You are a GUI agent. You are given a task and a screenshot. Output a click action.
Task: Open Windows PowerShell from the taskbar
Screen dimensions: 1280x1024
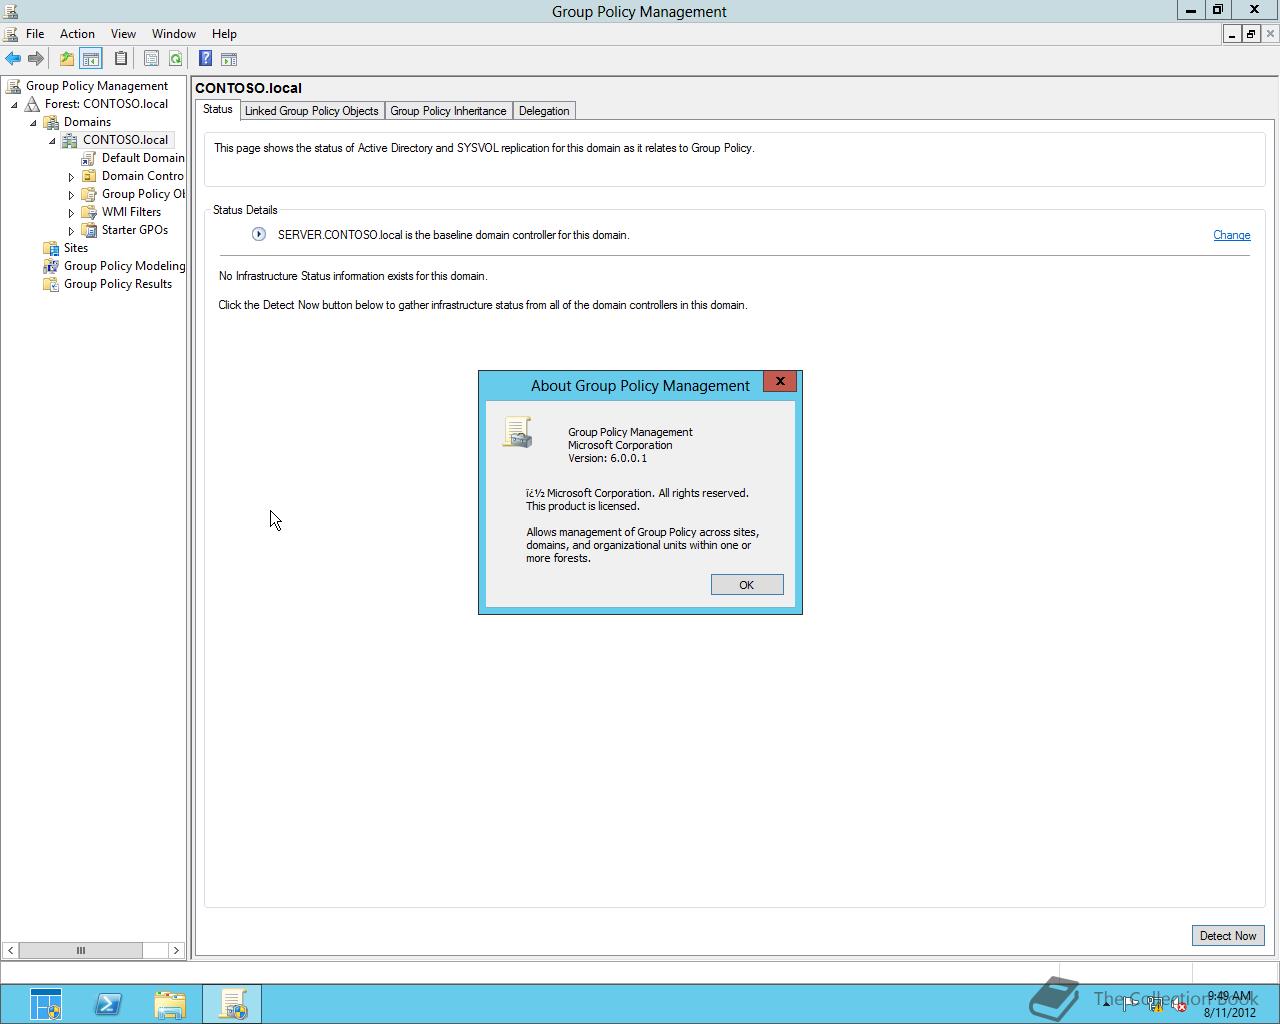click(x=108, y=1004)
